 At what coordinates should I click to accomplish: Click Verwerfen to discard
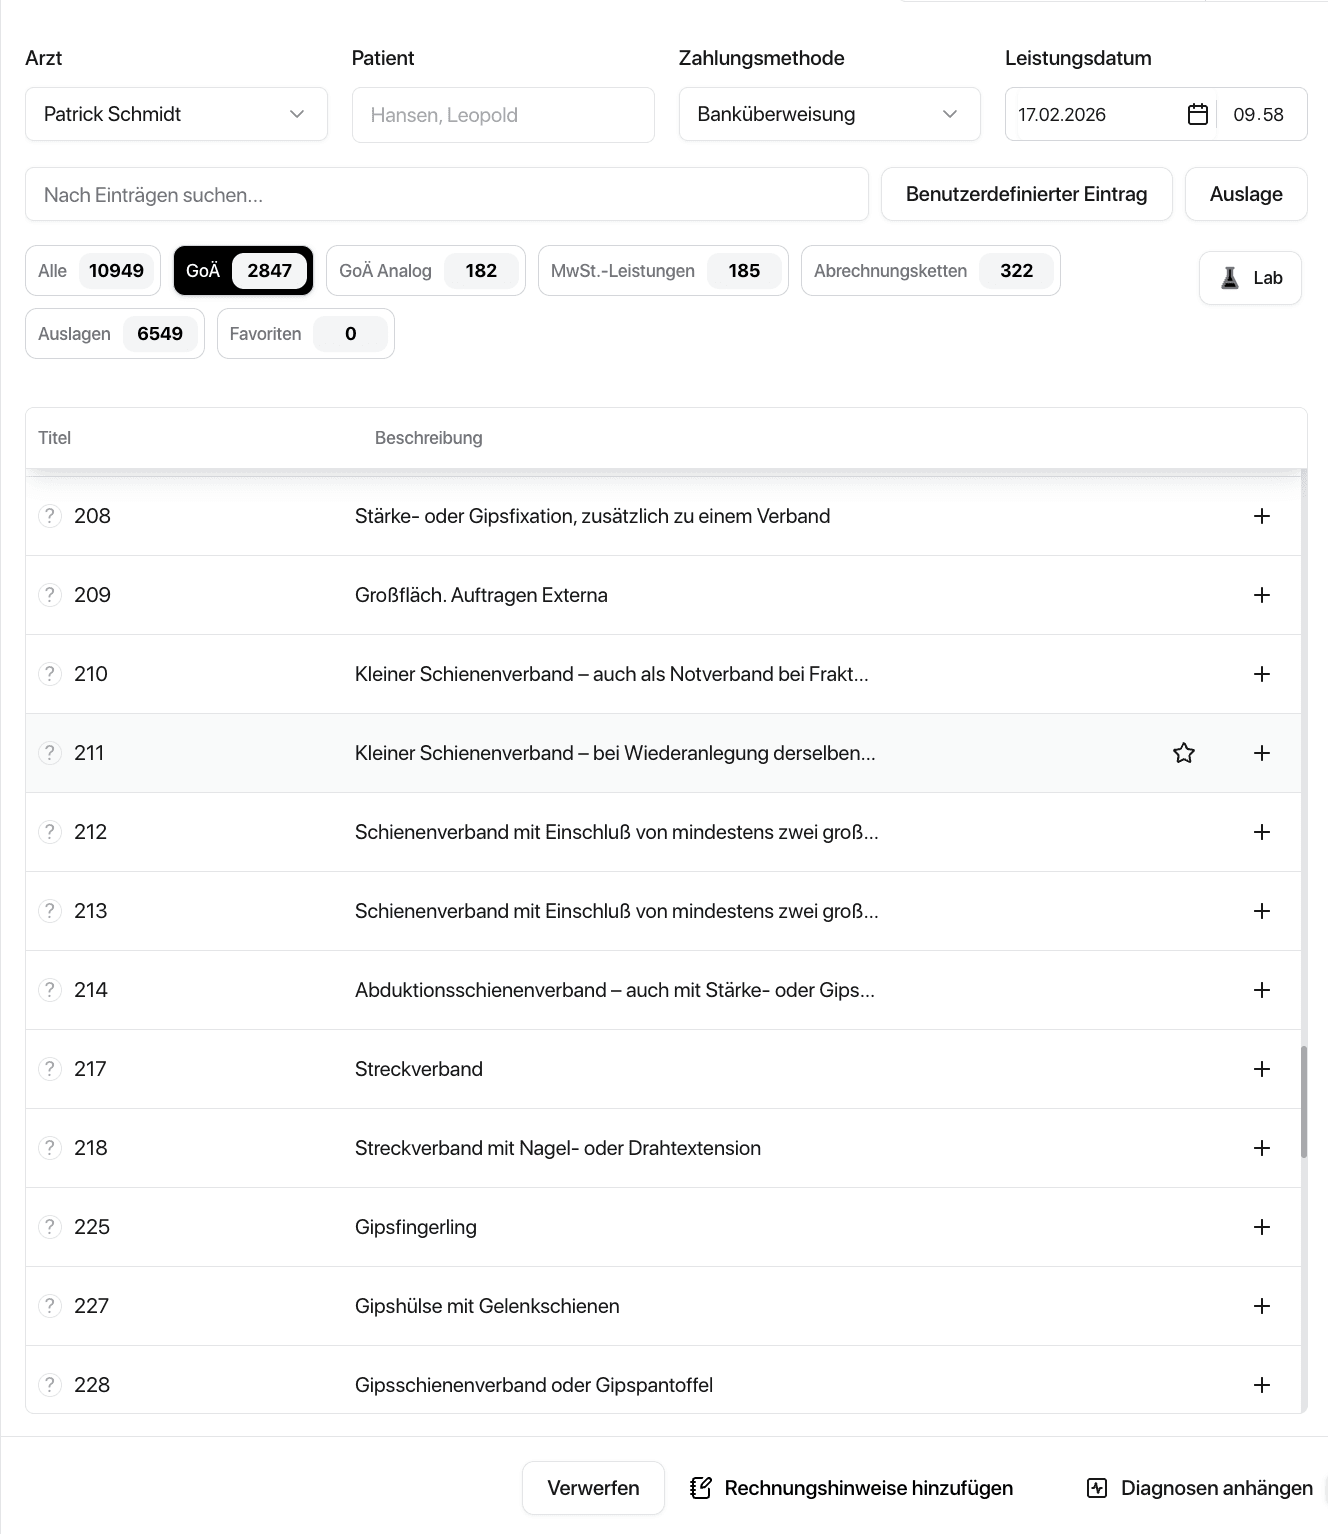(593, 1488)
